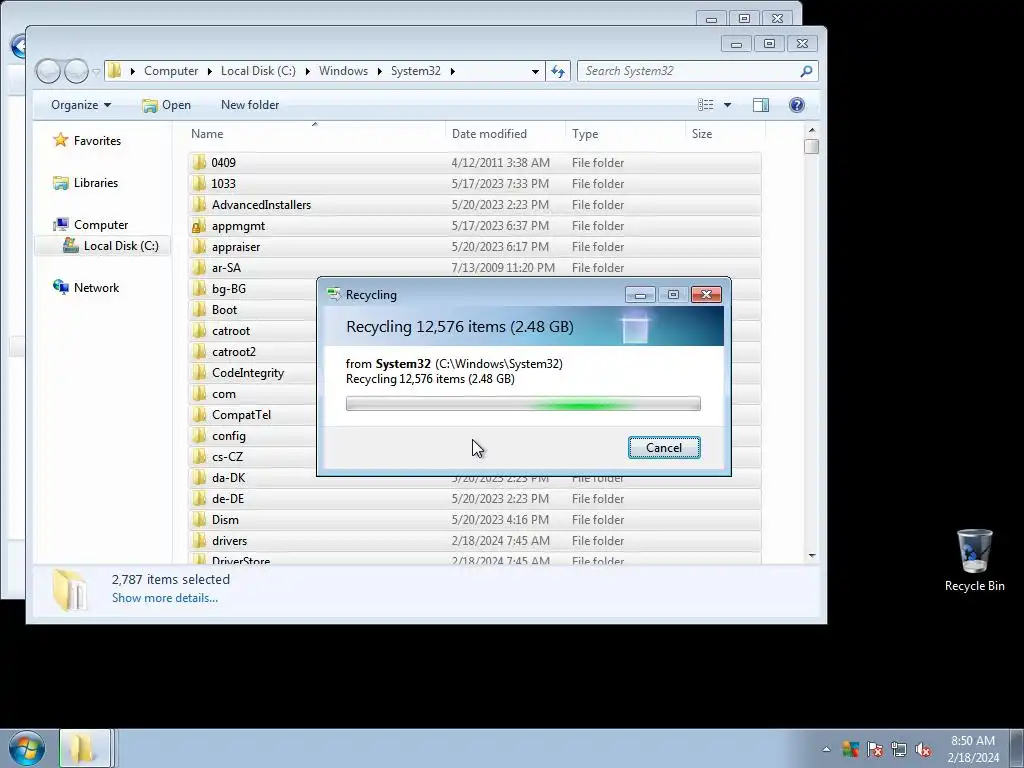
Task: Click the Refresh button beside address bar
Action: pos(558,71)
